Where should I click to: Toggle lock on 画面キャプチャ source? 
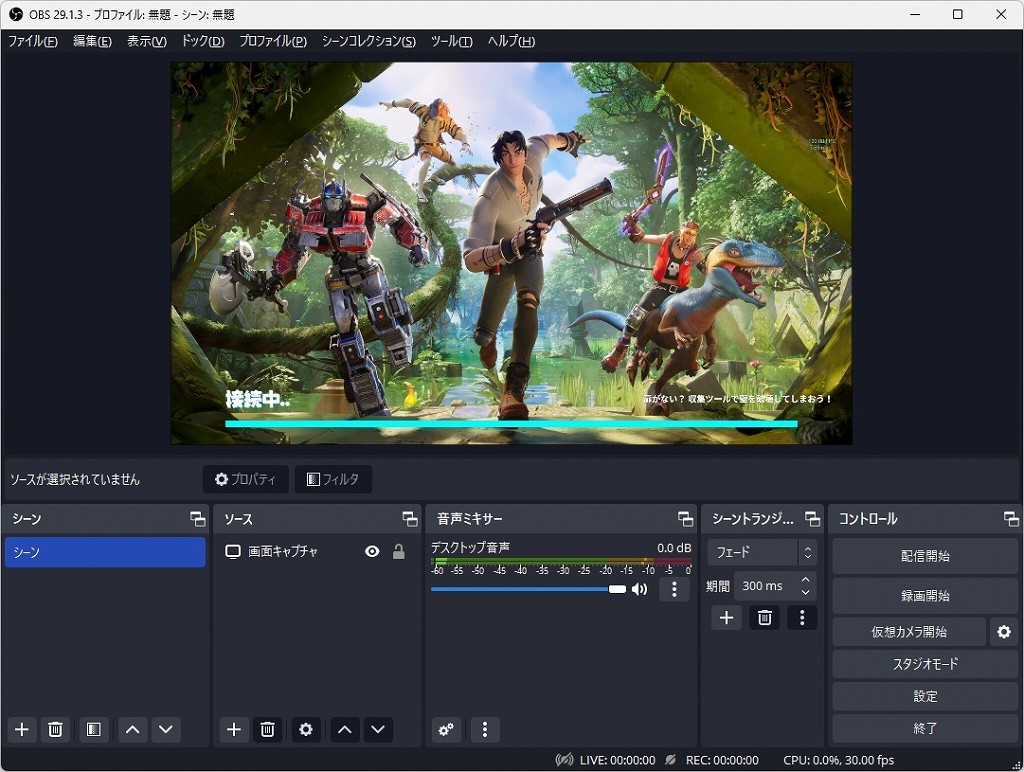coord(399,551)
